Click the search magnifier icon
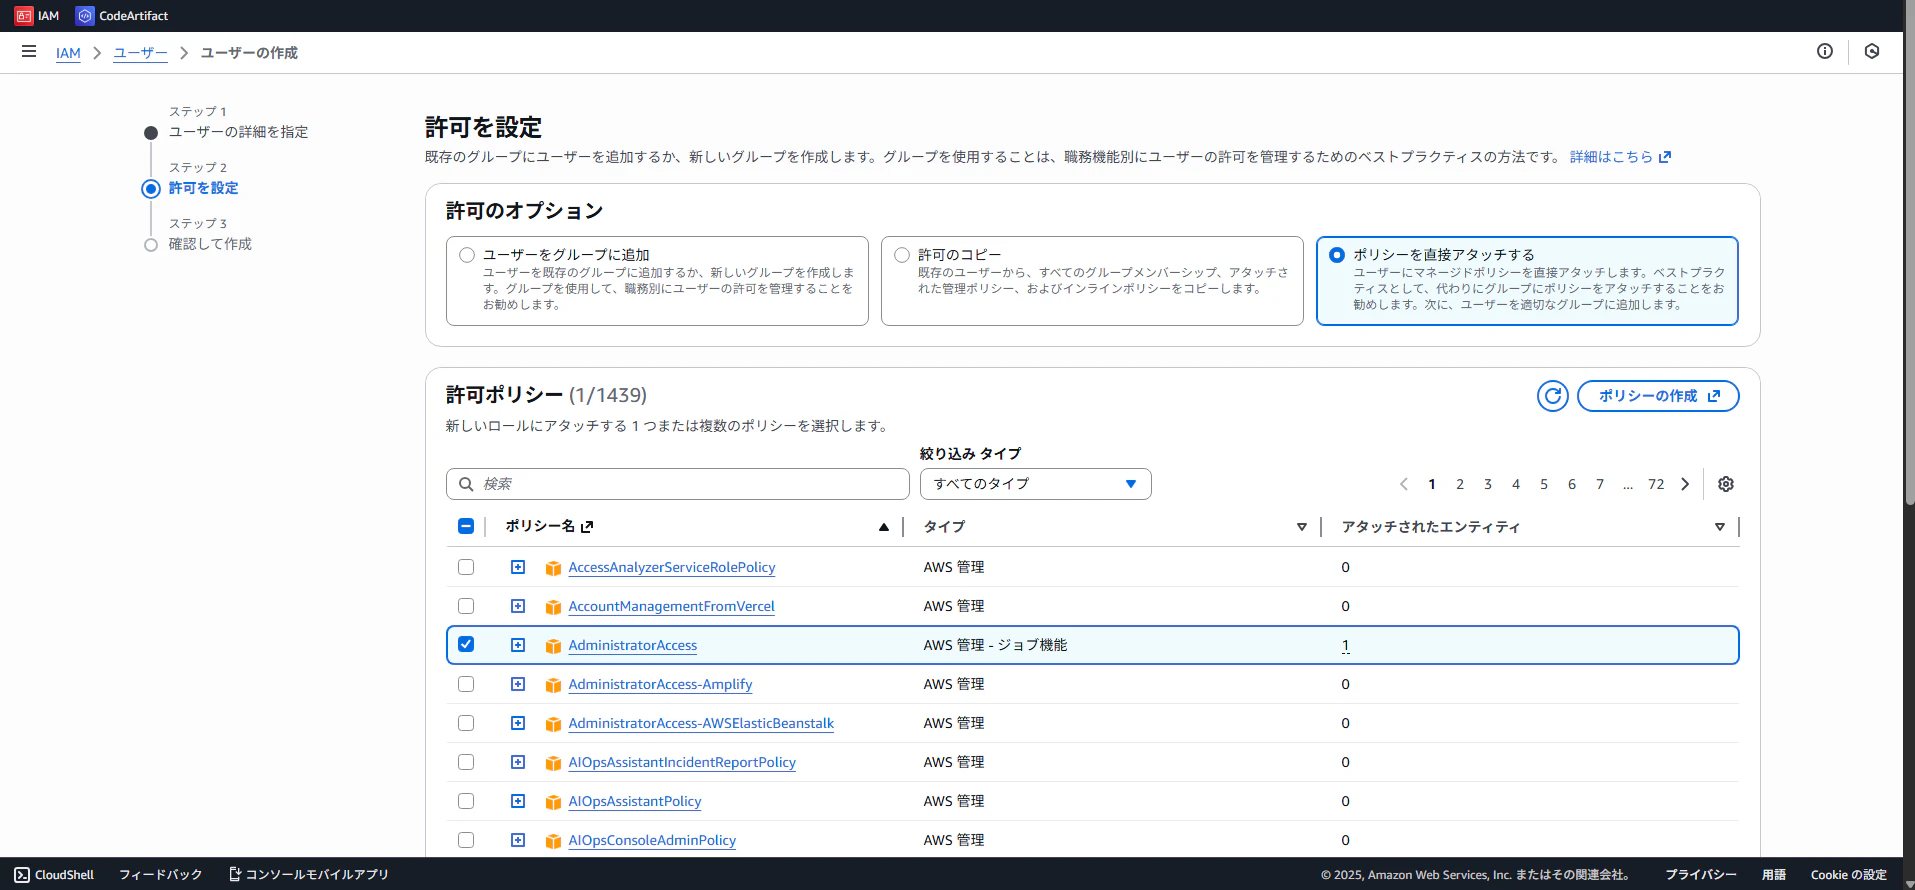The height and width of the screenshot is (890, 1915). 466,484
